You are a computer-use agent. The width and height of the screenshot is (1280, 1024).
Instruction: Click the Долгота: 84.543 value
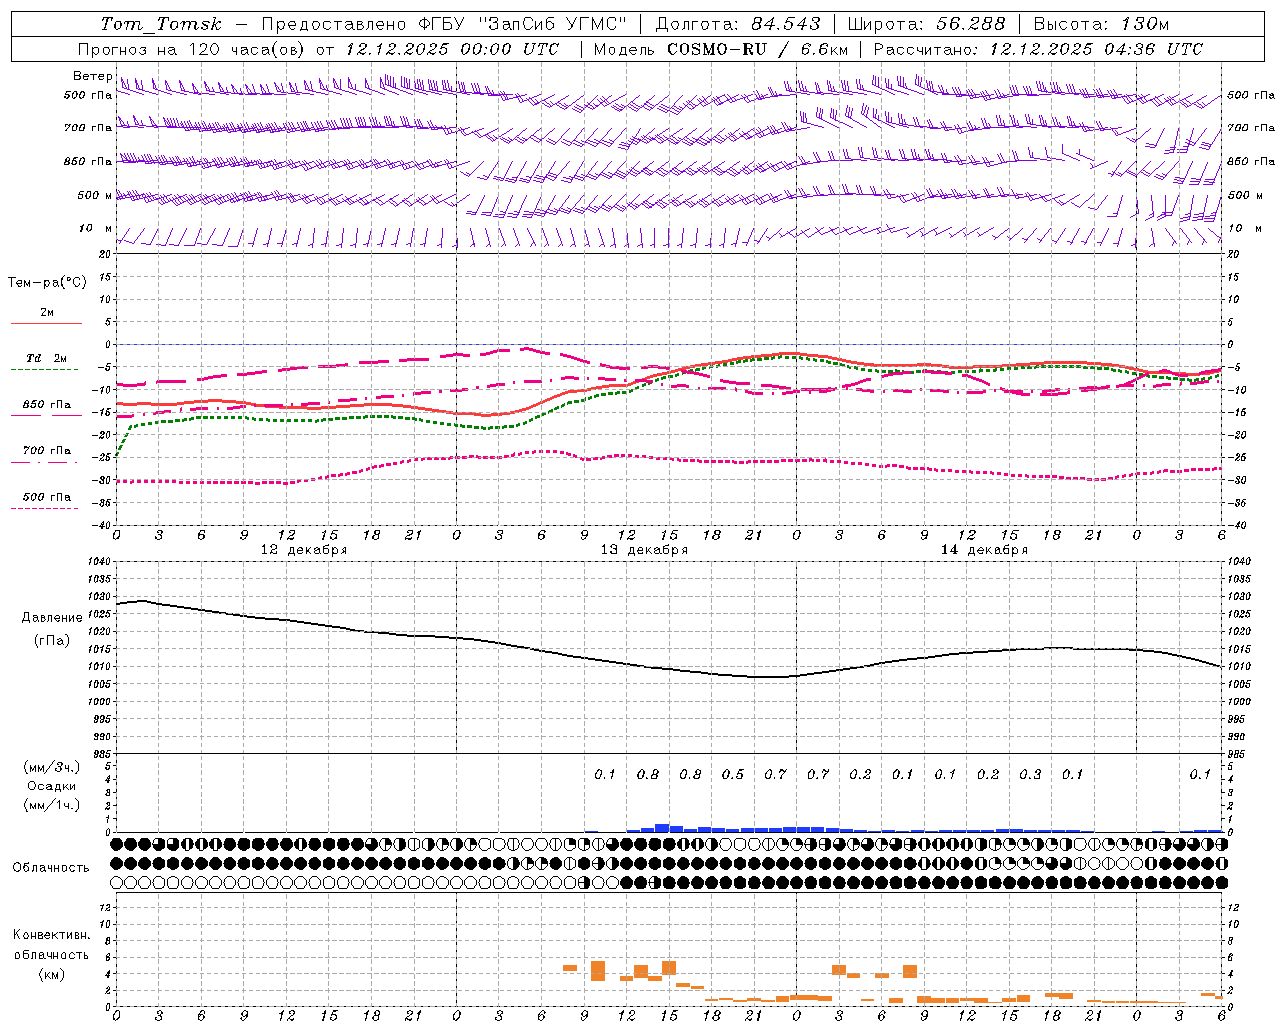tap(737, 24)
